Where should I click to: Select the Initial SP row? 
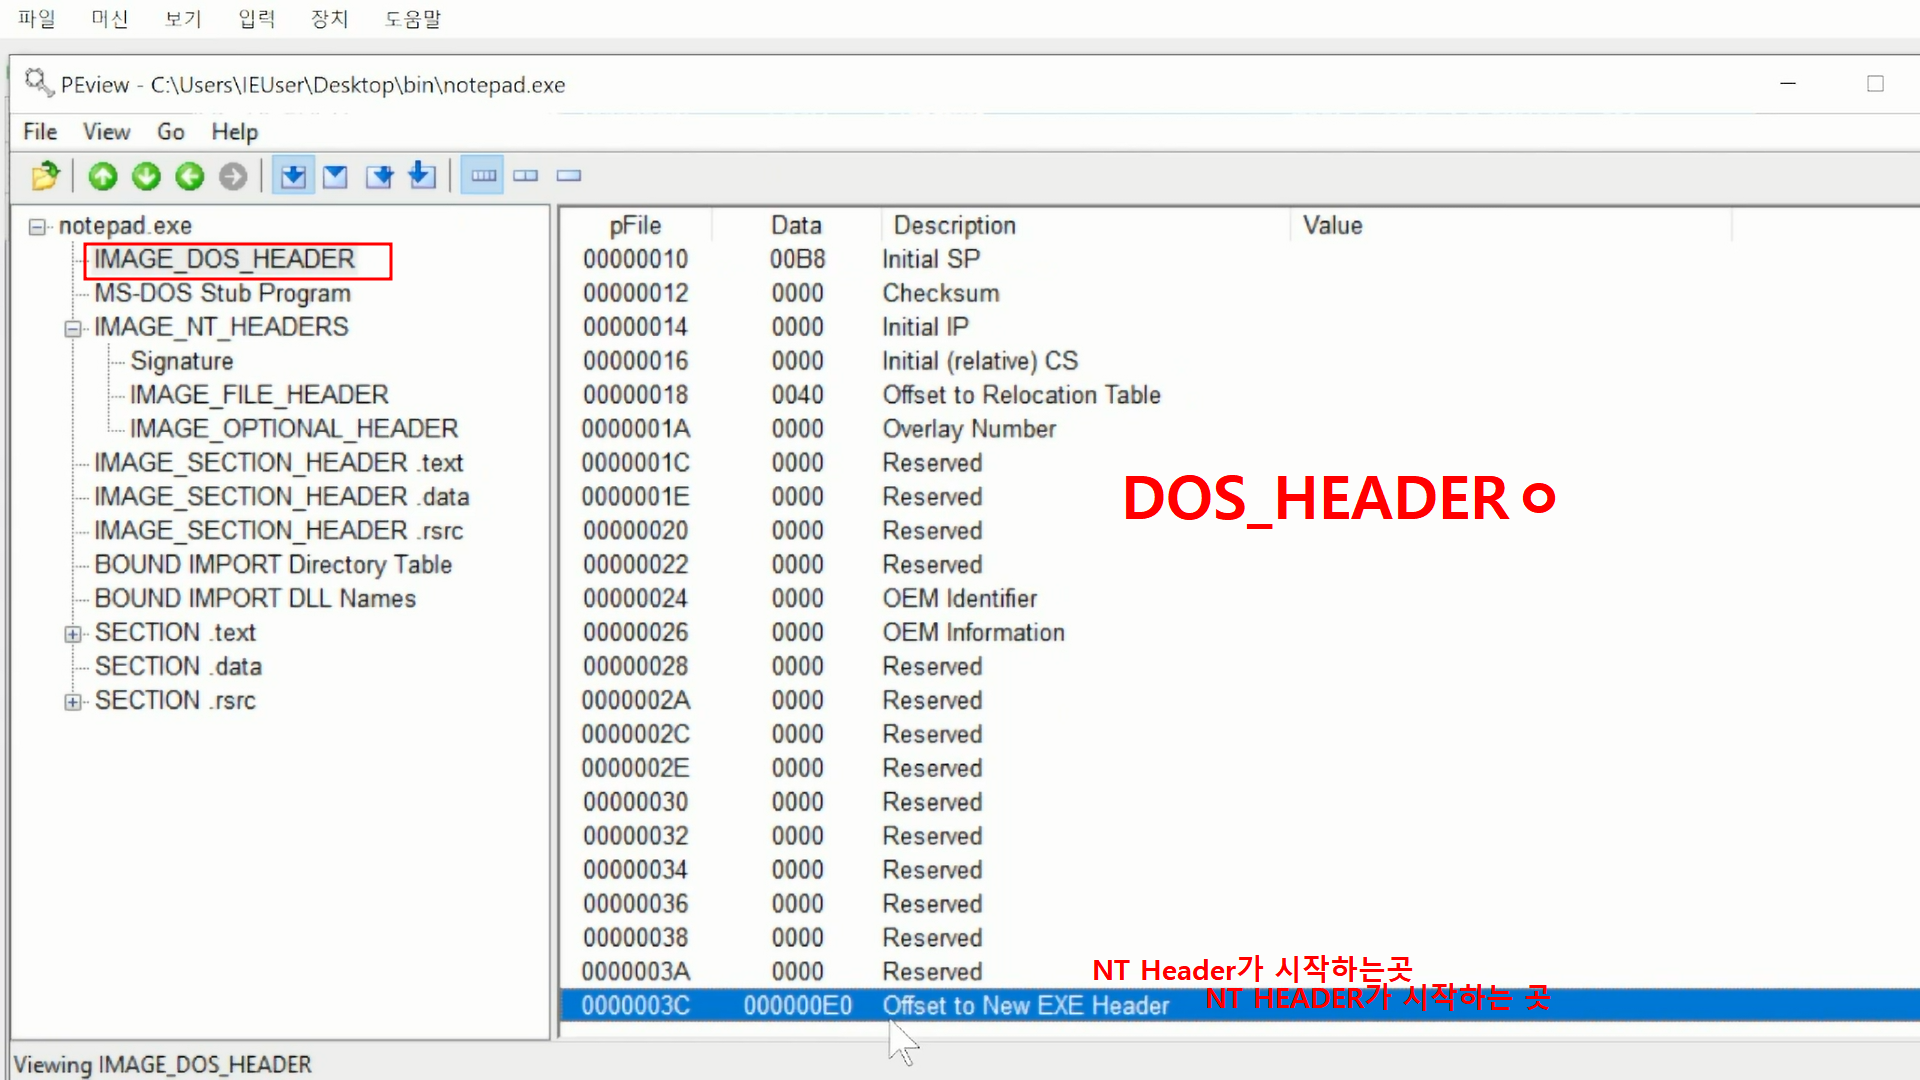click(1240, 260)
